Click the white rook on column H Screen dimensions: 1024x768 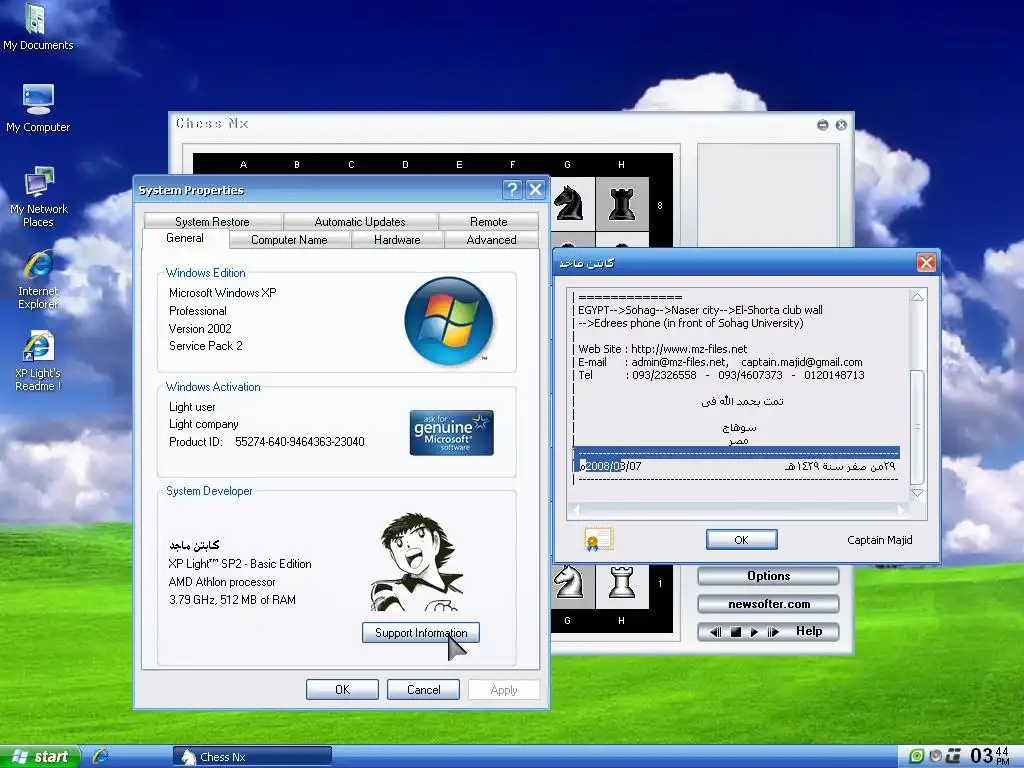pos(622,582)
